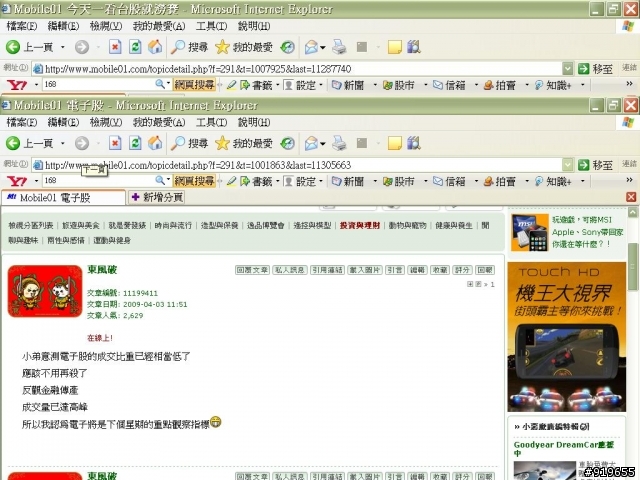Go to Home page in front 電子股 window
The width and height of the screenshot is (640, 480).
click(x=155, y=143)
